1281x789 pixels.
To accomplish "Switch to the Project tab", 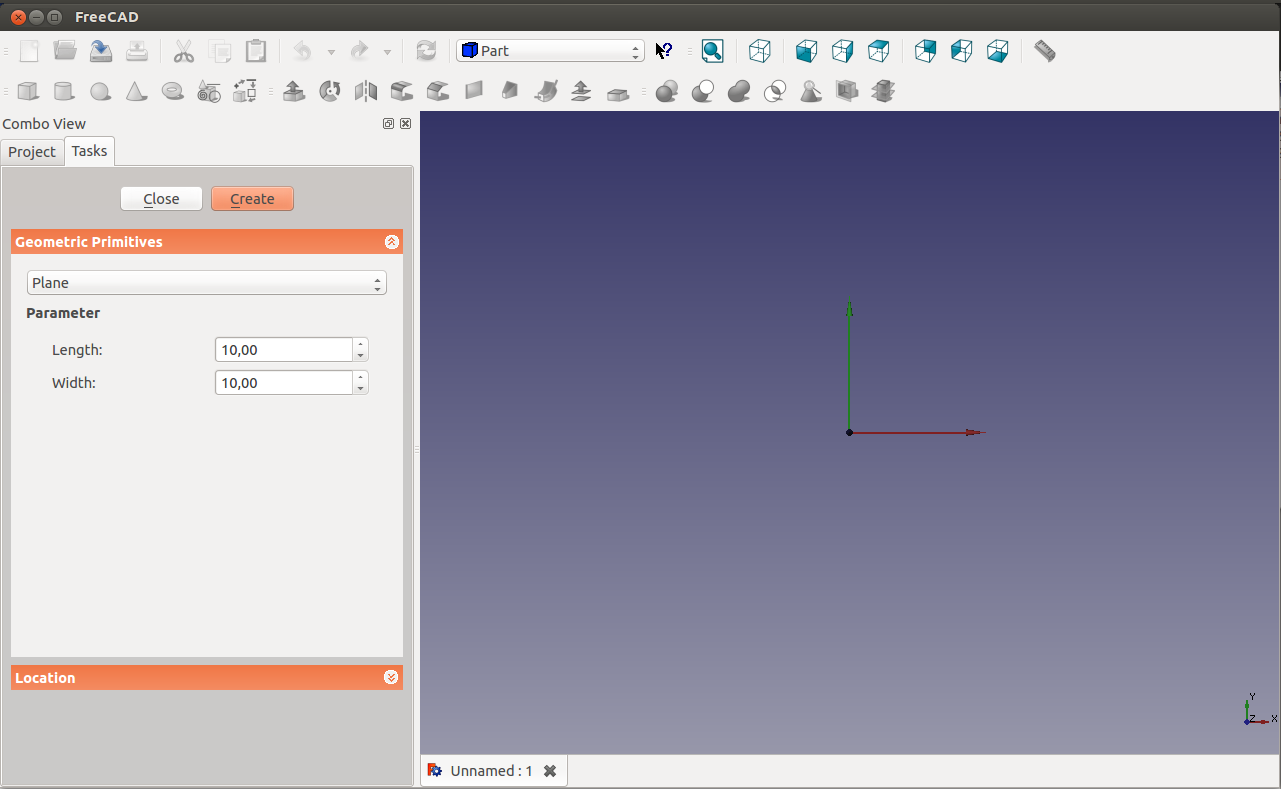I will click(32, 152).
